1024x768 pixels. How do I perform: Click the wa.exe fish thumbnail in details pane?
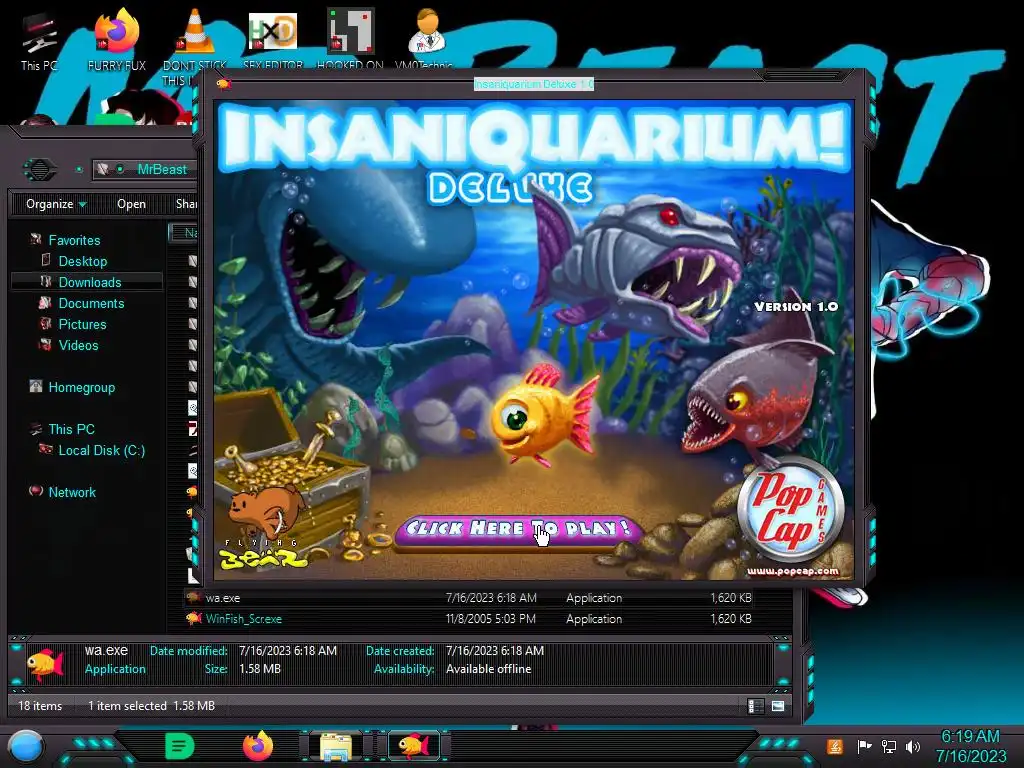pos(44,664)
